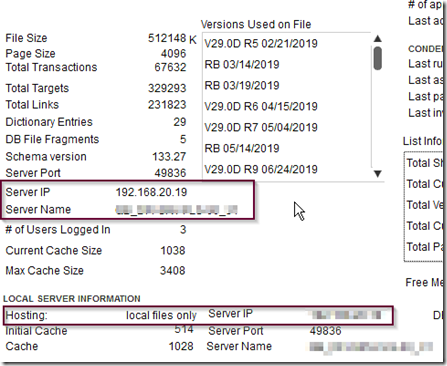Click Dictionary Entries value 29

pos(180,122)
